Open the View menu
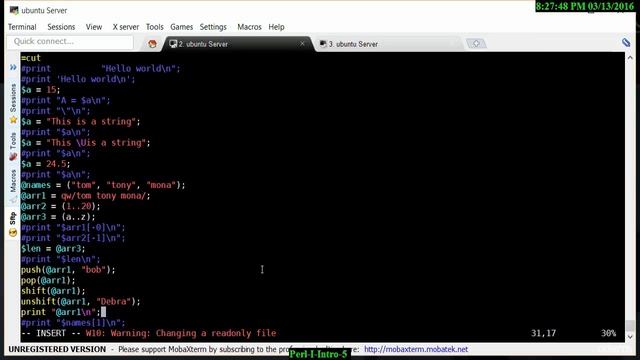The width and height of the screenshot is (640, 360). point(93,27)
